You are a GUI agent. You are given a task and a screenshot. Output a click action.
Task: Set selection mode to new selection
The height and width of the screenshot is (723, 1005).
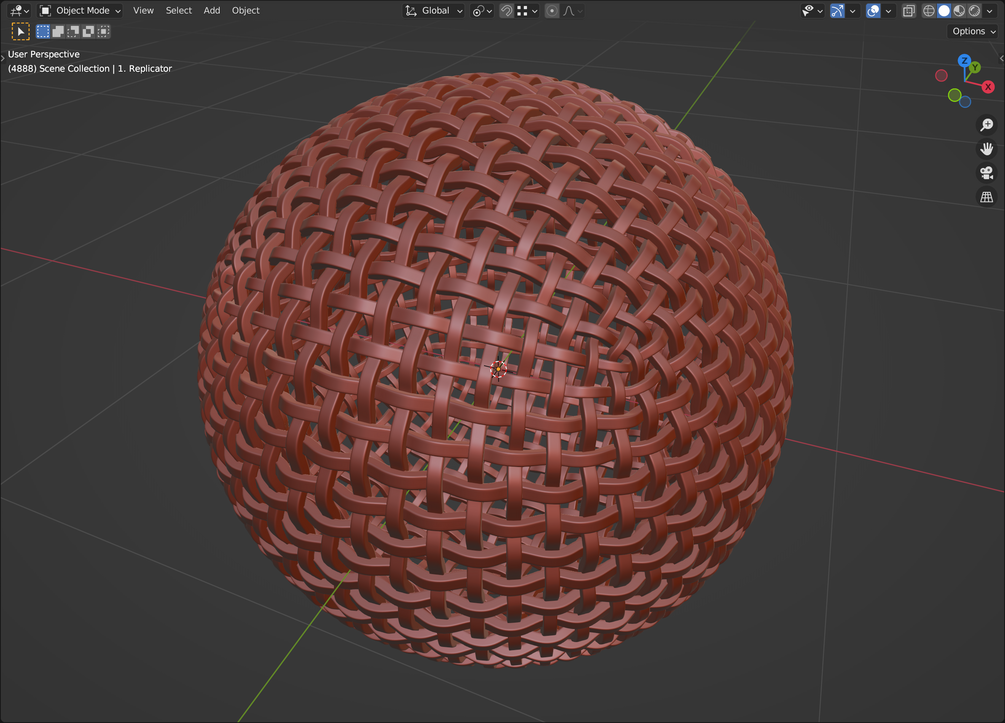(x=43, y=31)
